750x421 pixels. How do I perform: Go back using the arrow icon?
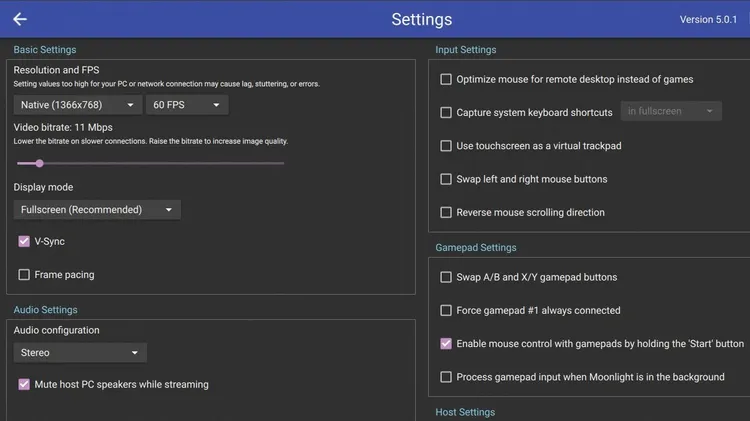pyautogui.click(x=20, y=19)
